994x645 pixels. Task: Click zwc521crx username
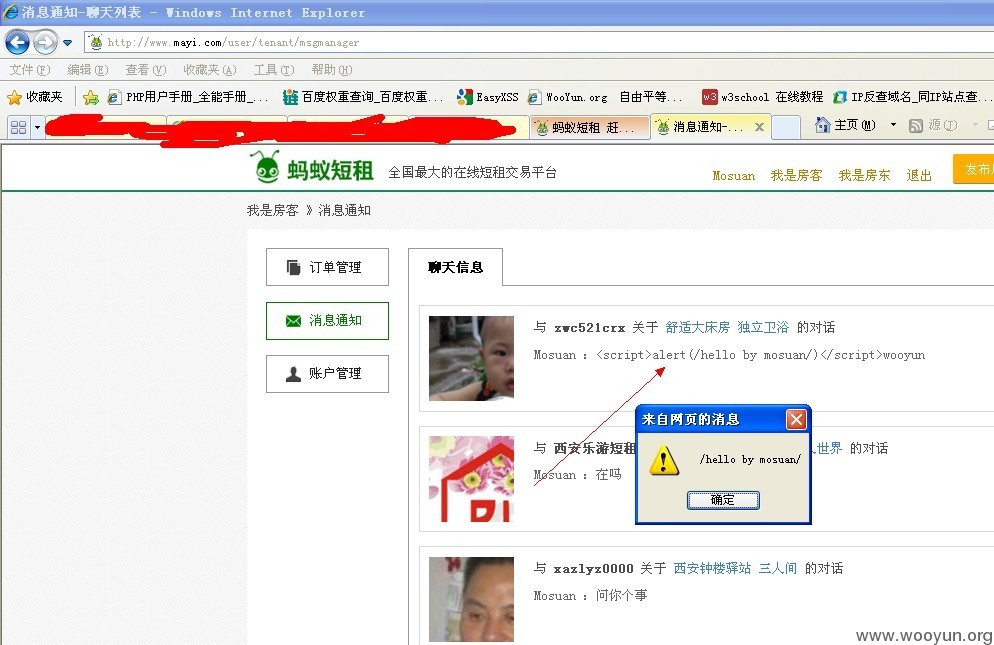tap(590, 328)
